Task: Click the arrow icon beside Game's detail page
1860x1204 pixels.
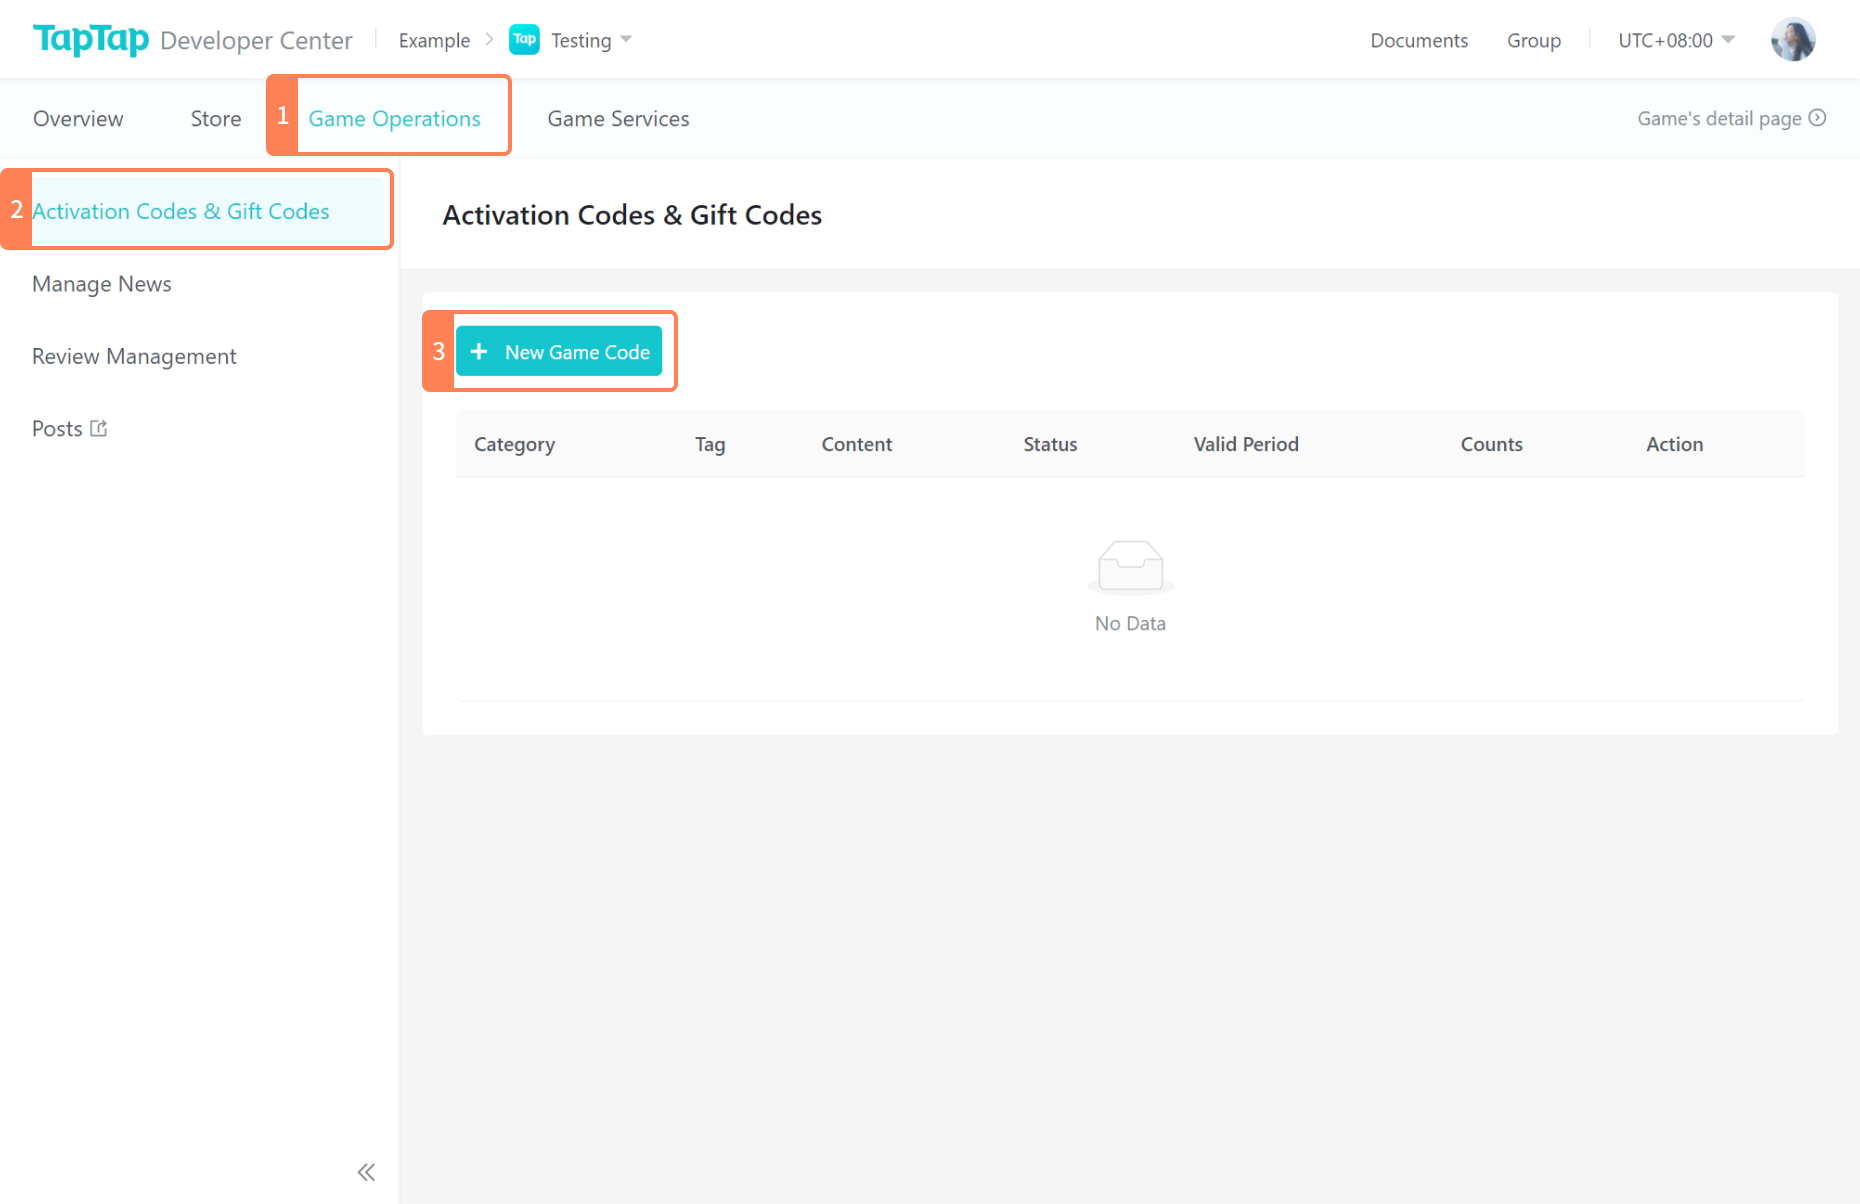Action: pyautogui.click(x=1818, y=118)
